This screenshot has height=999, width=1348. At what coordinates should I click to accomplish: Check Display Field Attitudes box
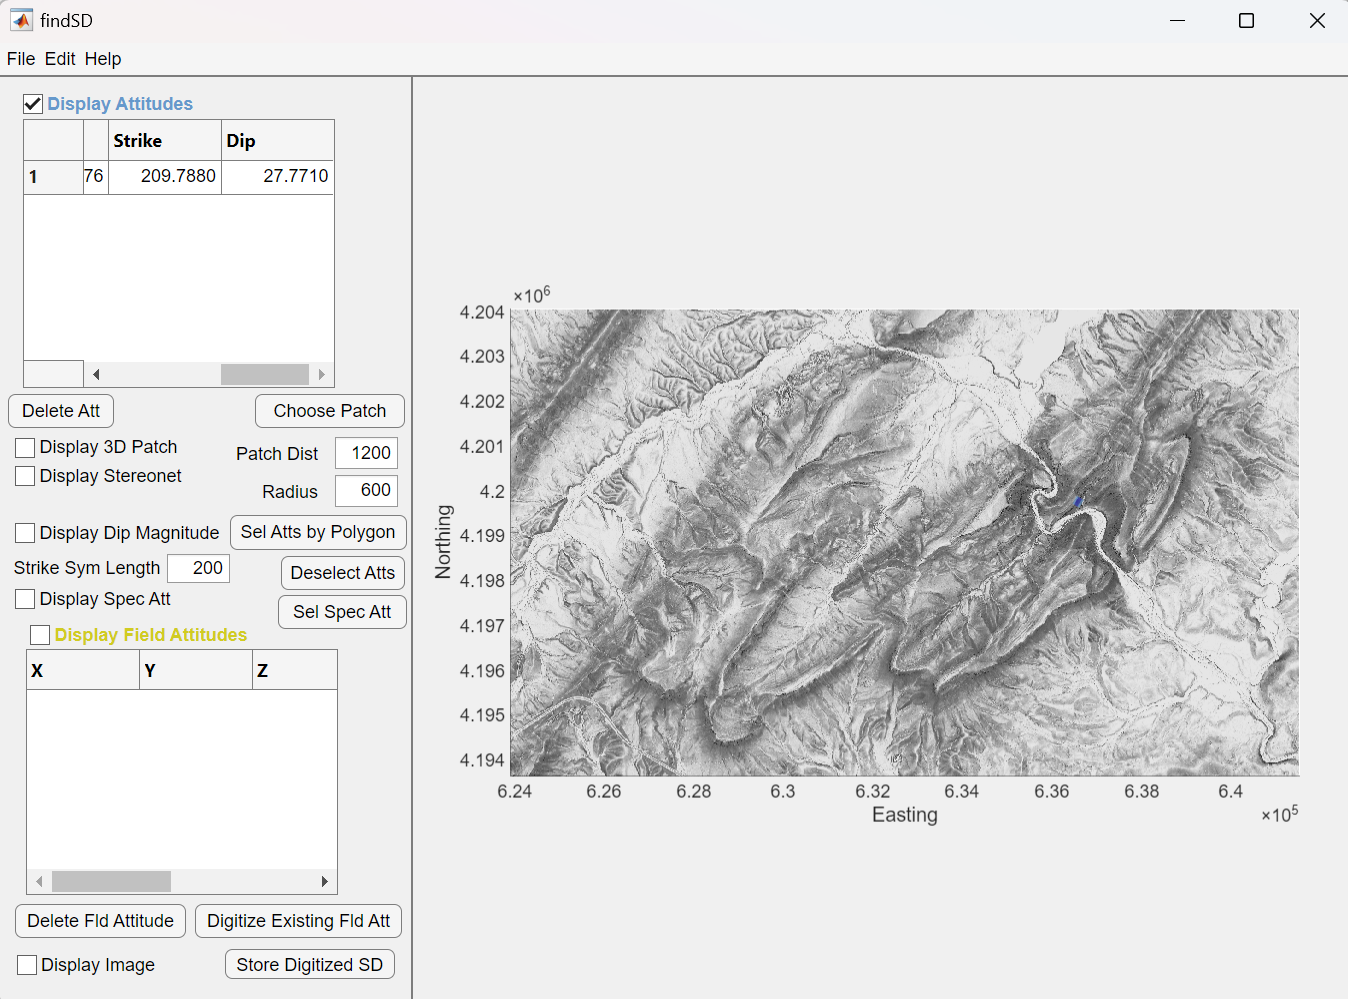40,635
